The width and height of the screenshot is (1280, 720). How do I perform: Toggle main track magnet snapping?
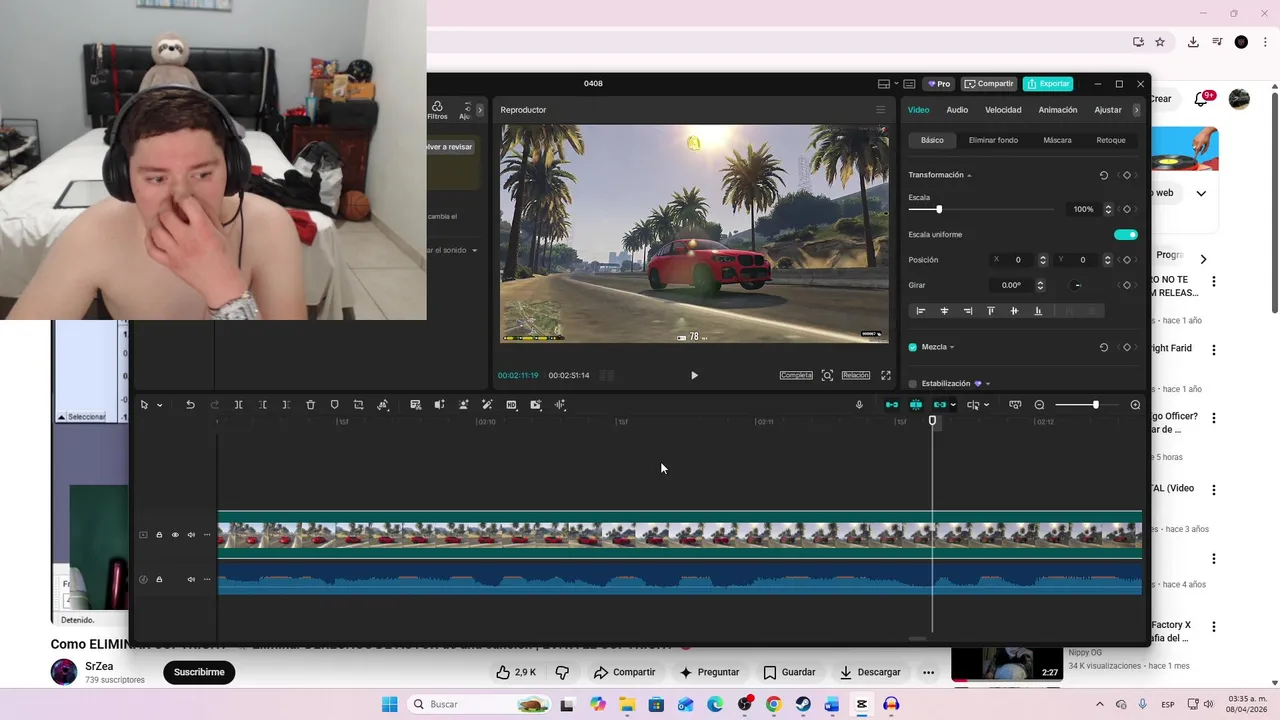892,405
